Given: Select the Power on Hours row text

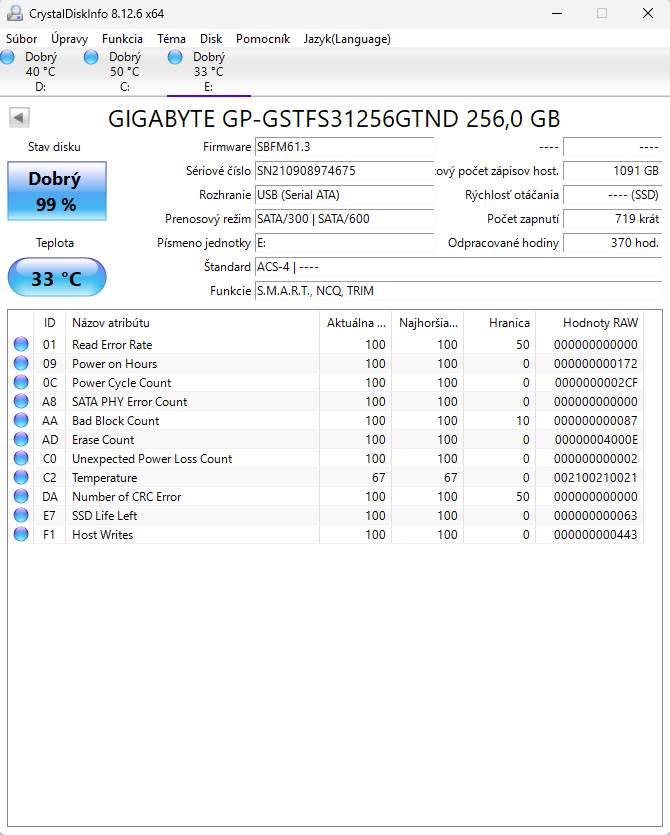Looking at the screenshot, I should coord(115,364).
